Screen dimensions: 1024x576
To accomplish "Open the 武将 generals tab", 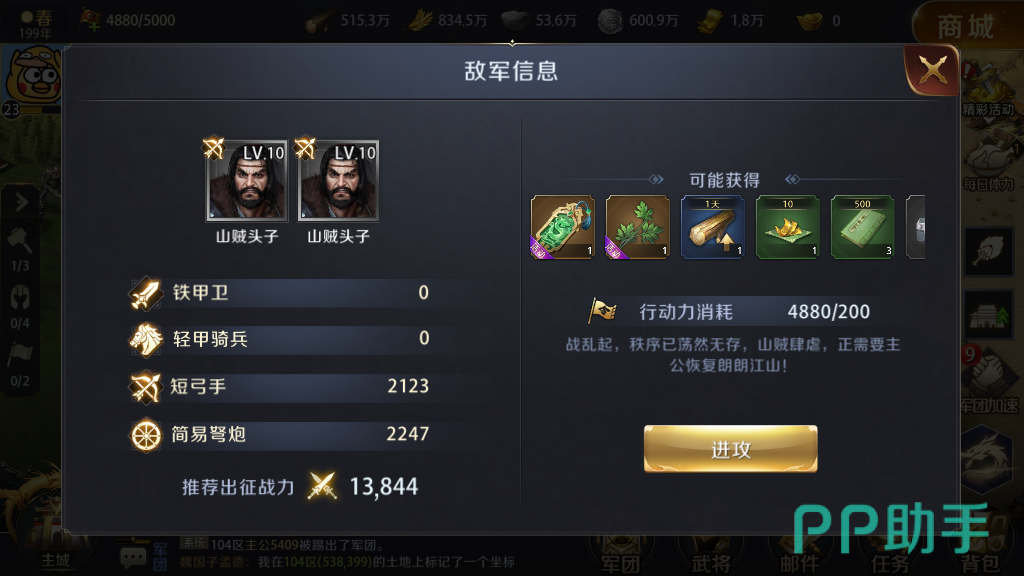I will pos(711,554).
